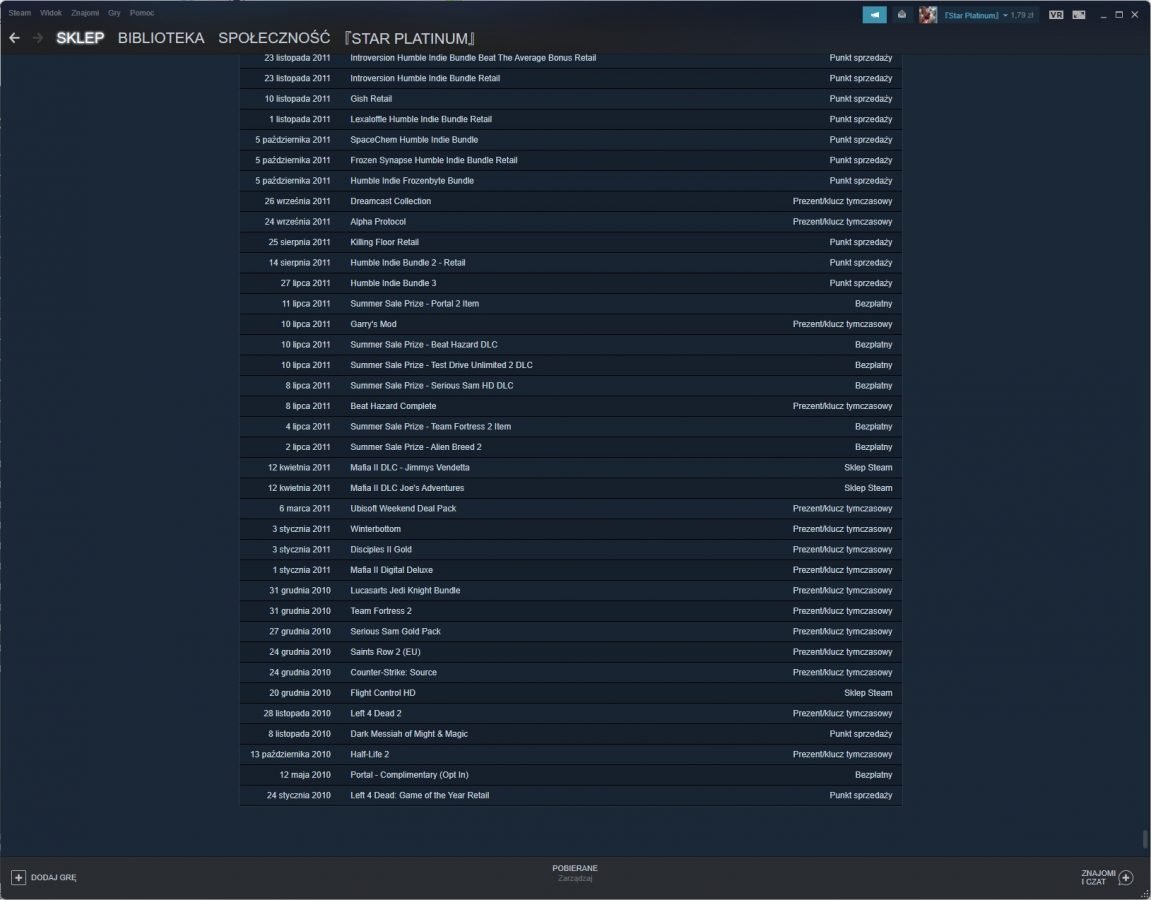The width and height of the screenshot is (1151, 900).
Task: Go back with the left arrow
Action: [x=15, y=37]
